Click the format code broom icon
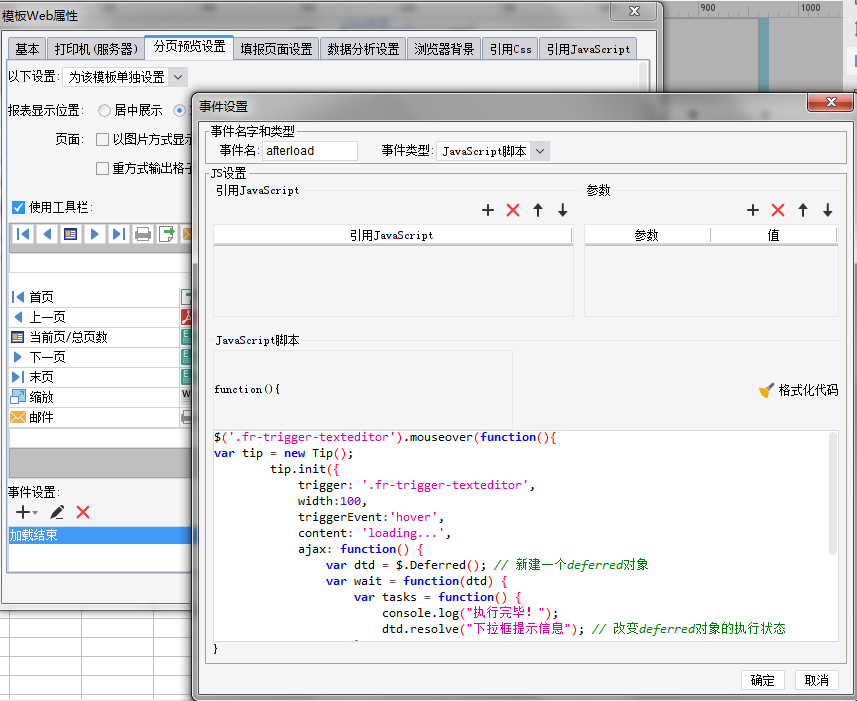Viewport: 857px width, 701px height. (x=766, y=390)
